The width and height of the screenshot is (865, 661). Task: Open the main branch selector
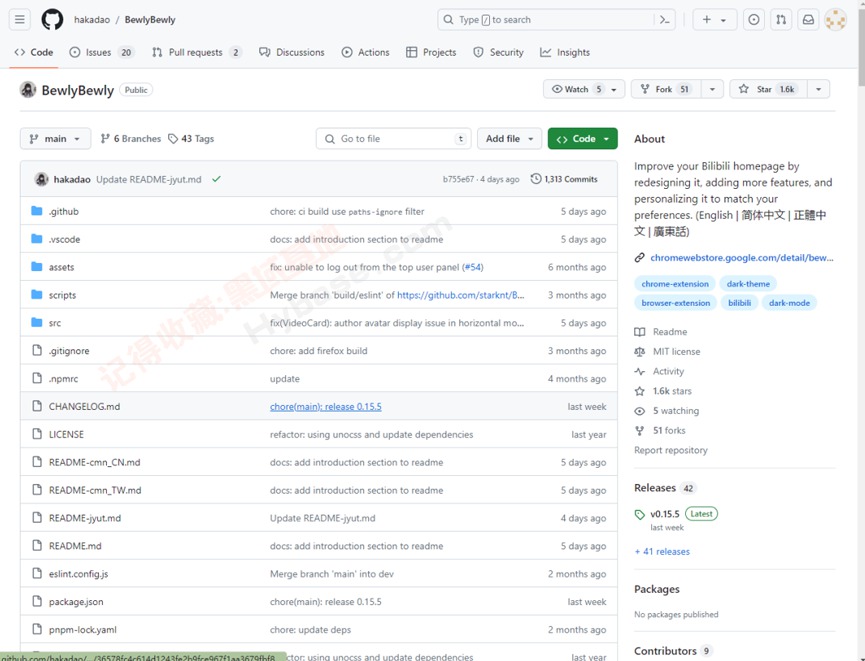point(55,138)
